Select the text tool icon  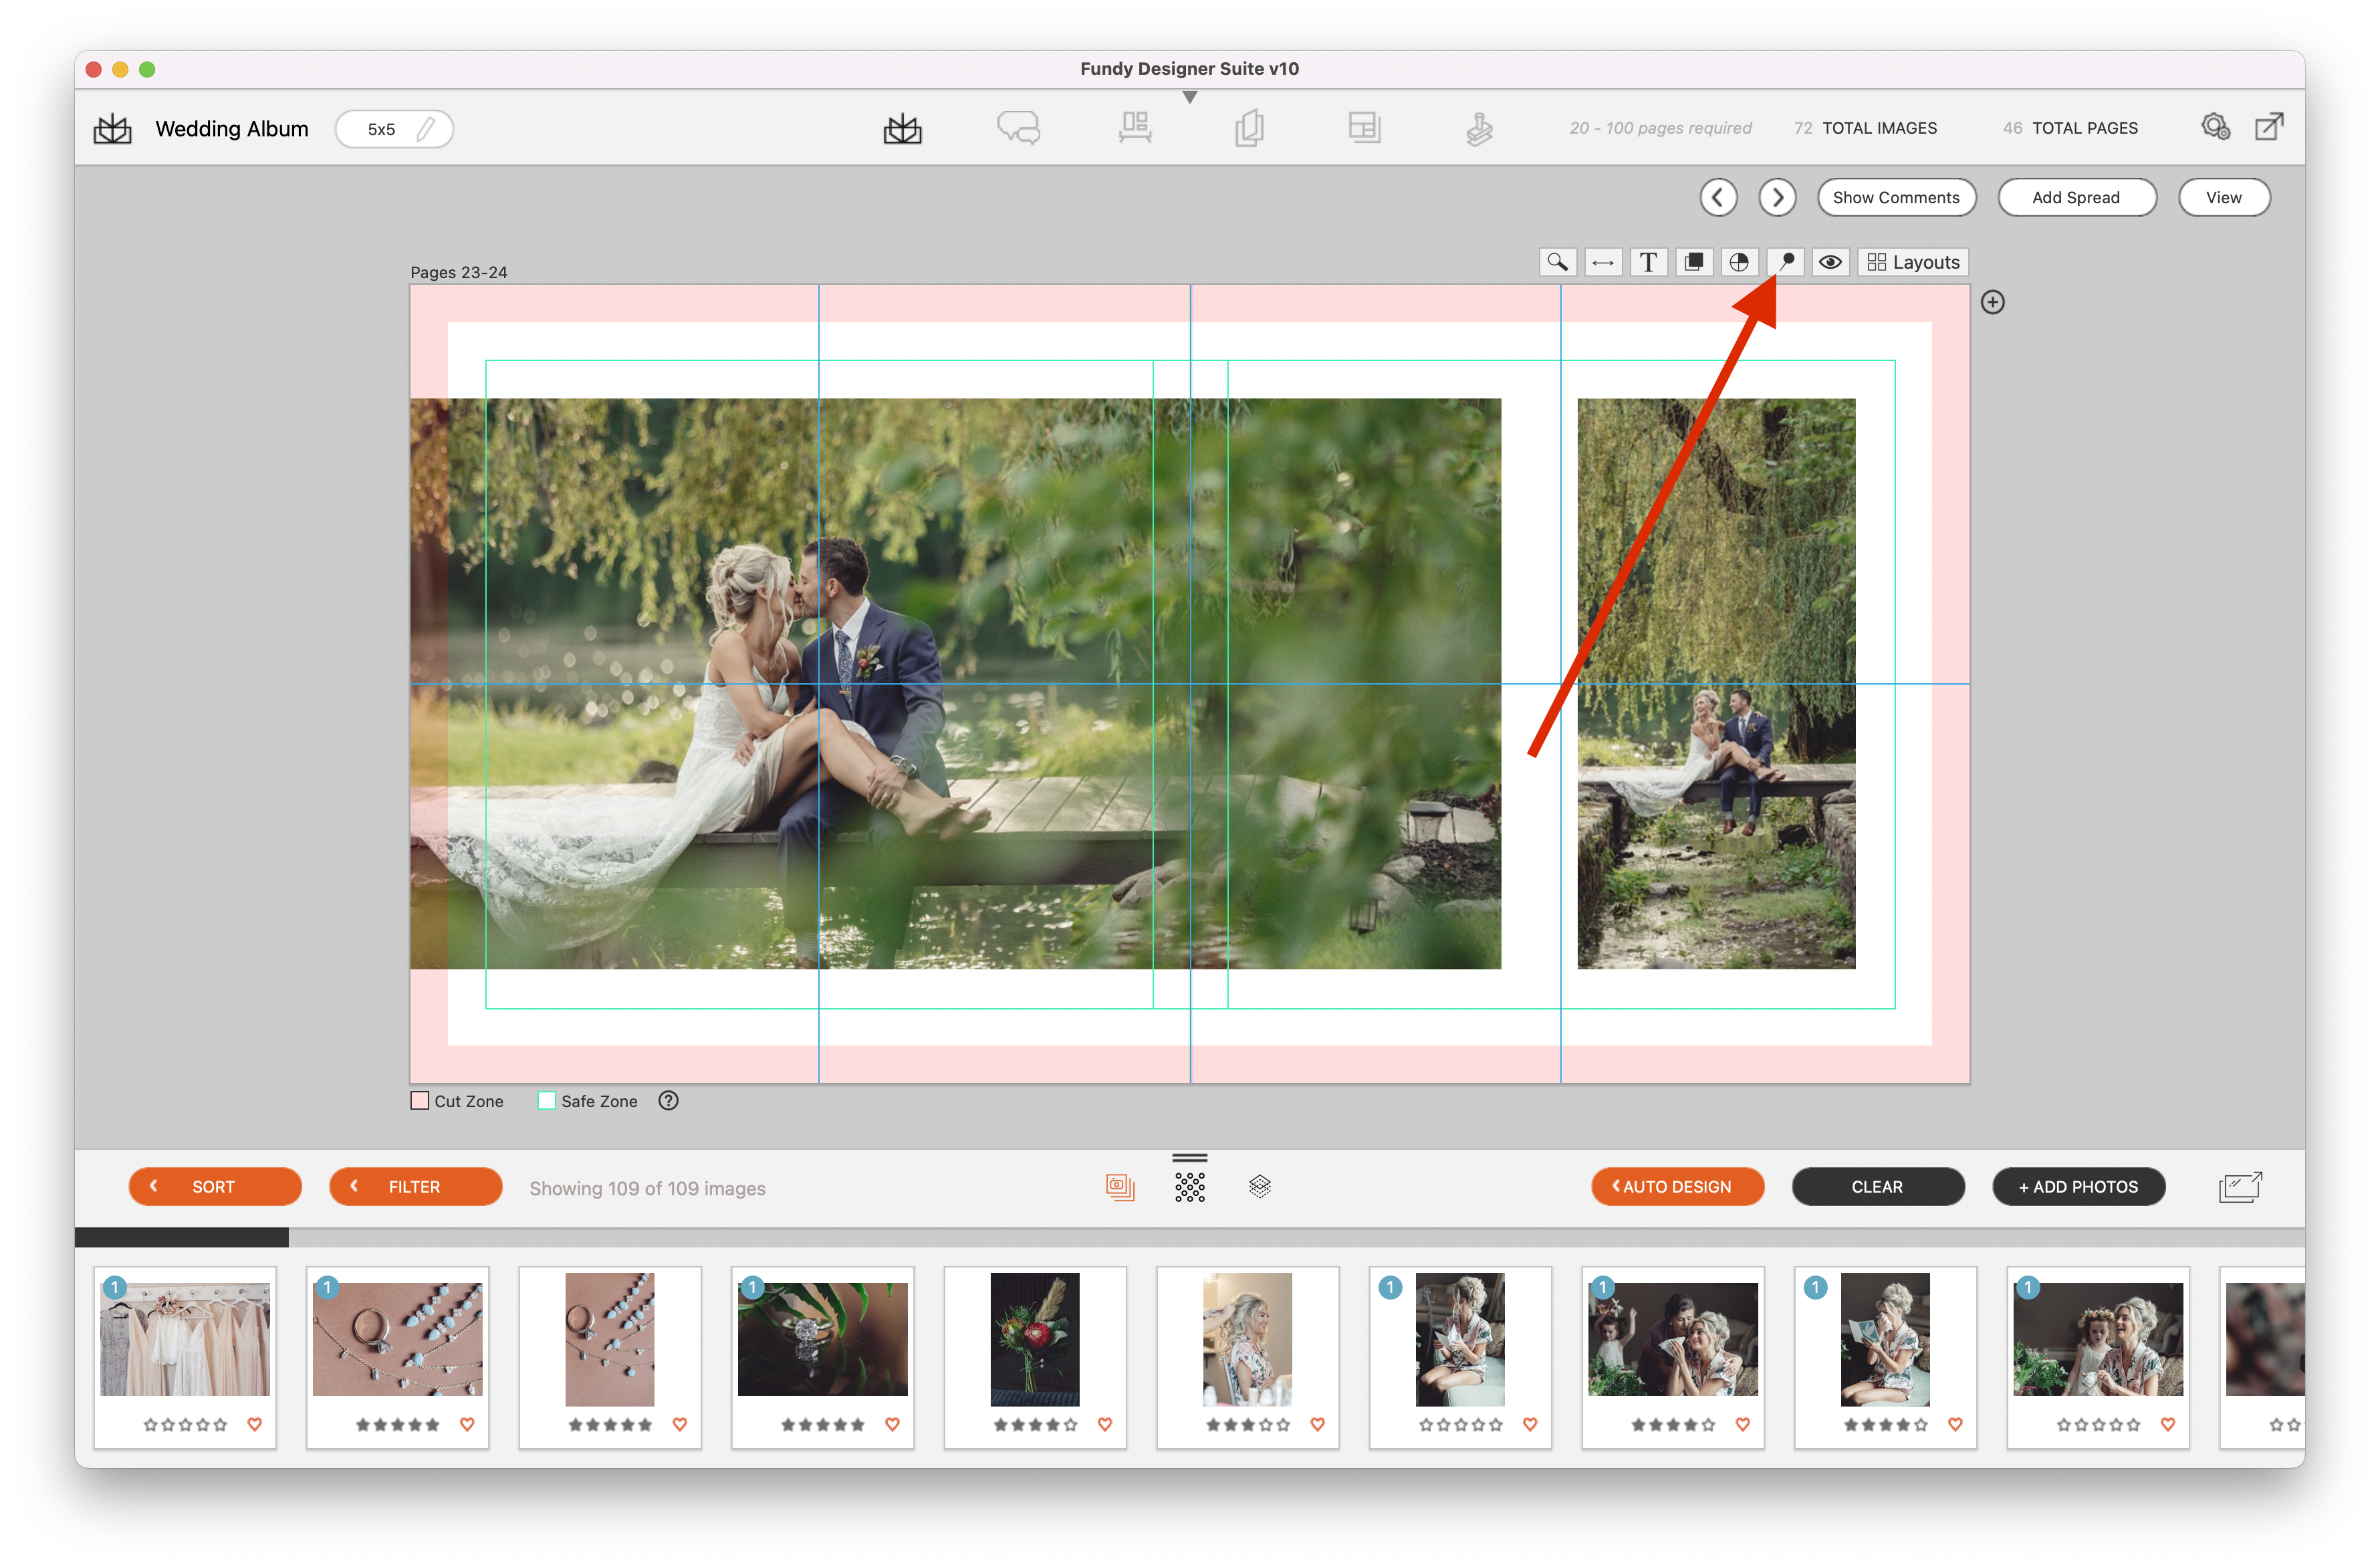(1644, 261)
